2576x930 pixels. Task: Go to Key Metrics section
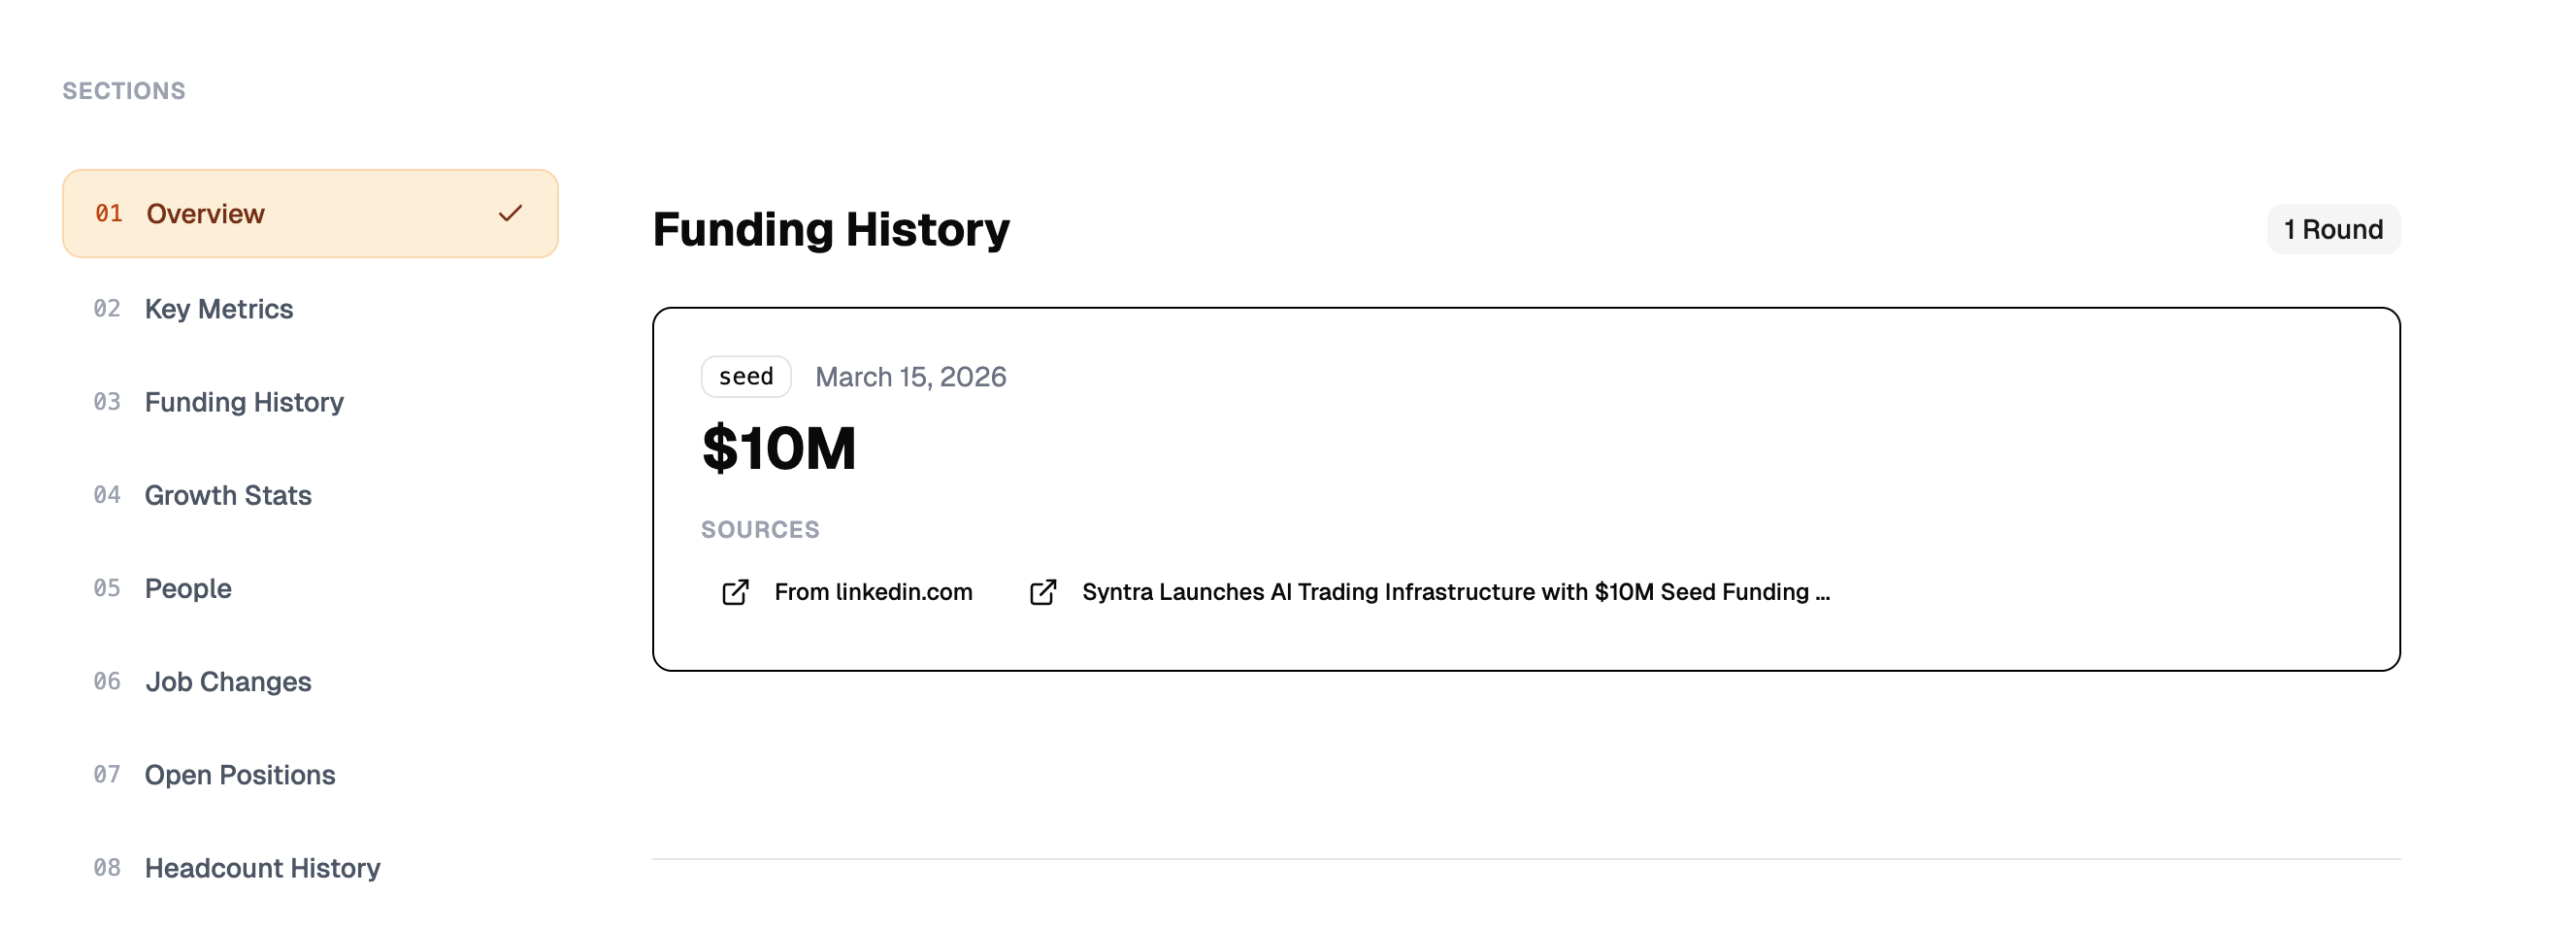[218, 309]
